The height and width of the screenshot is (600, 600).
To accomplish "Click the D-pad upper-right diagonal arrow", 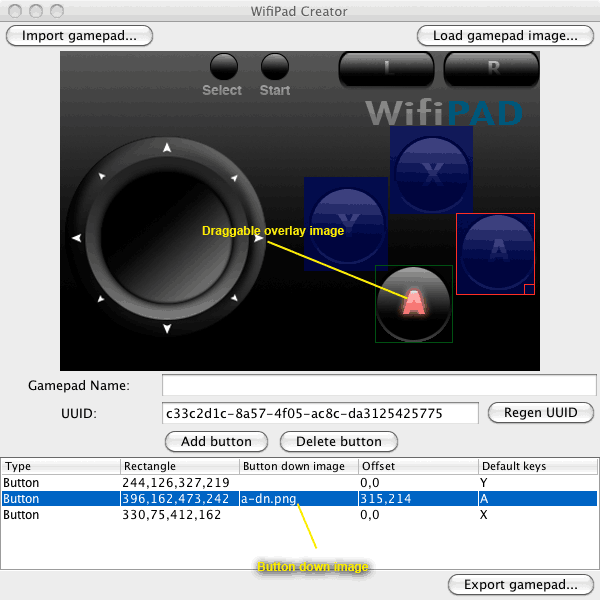I will (x=234, y=178).
